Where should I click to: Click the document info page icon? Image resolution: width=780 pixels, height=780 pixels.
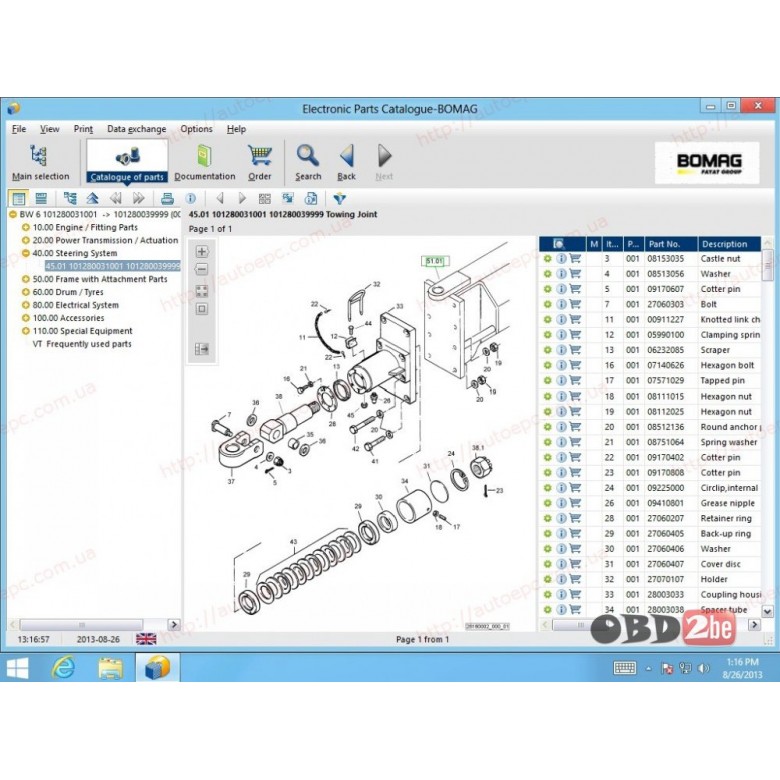coord(311,199)
